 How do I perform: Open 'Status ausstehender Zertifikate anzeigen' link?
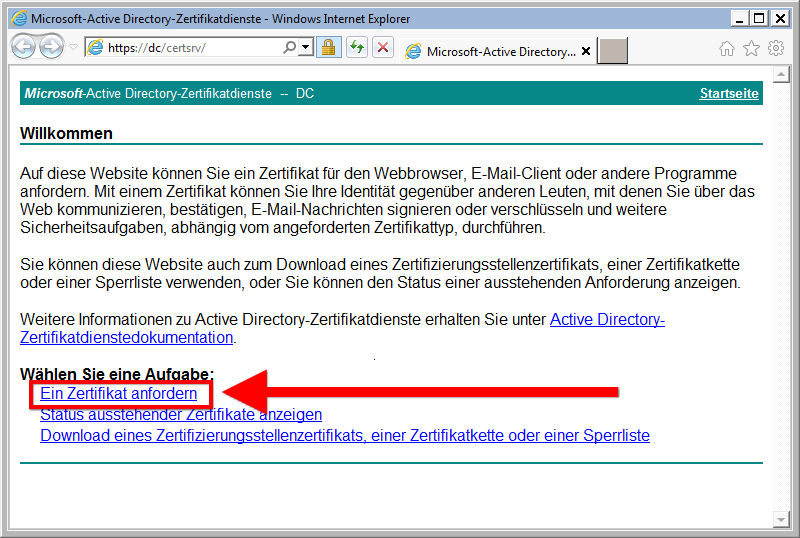[x=181, y=415]
